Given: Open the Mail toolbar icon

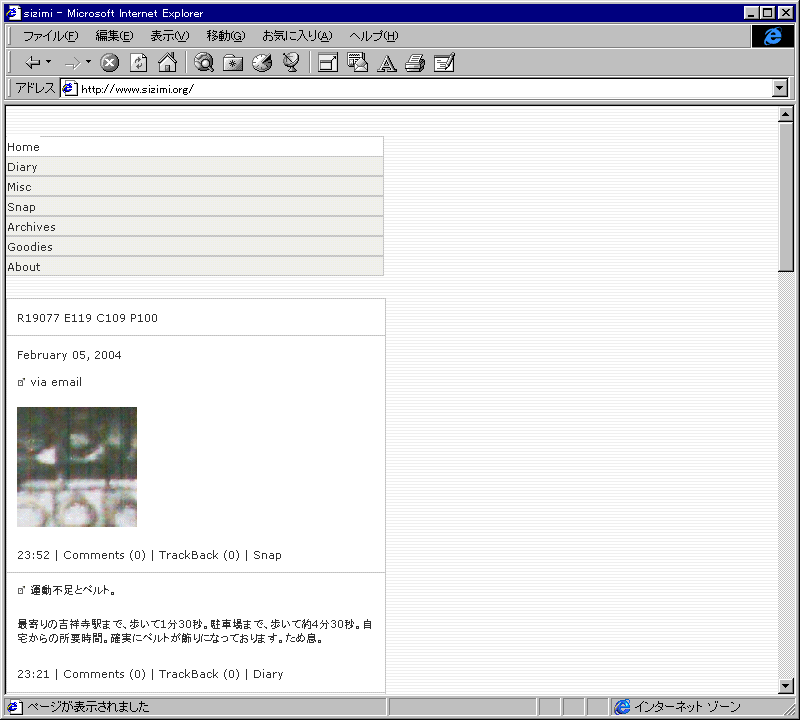Looking at the screenshot, I should pyautogui.click(x=357, y=63).
